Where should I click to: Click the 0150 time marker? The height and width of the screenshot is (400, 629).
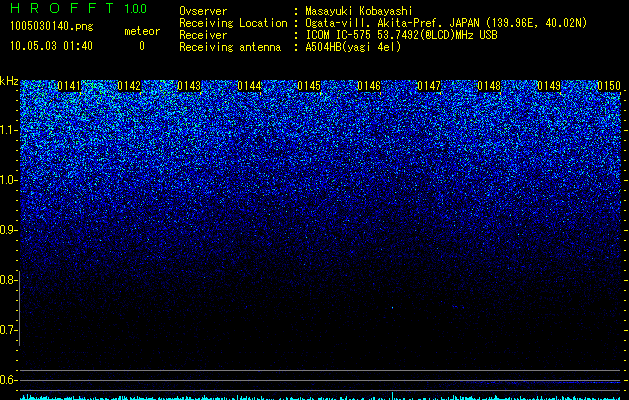[x=609, y=86]
